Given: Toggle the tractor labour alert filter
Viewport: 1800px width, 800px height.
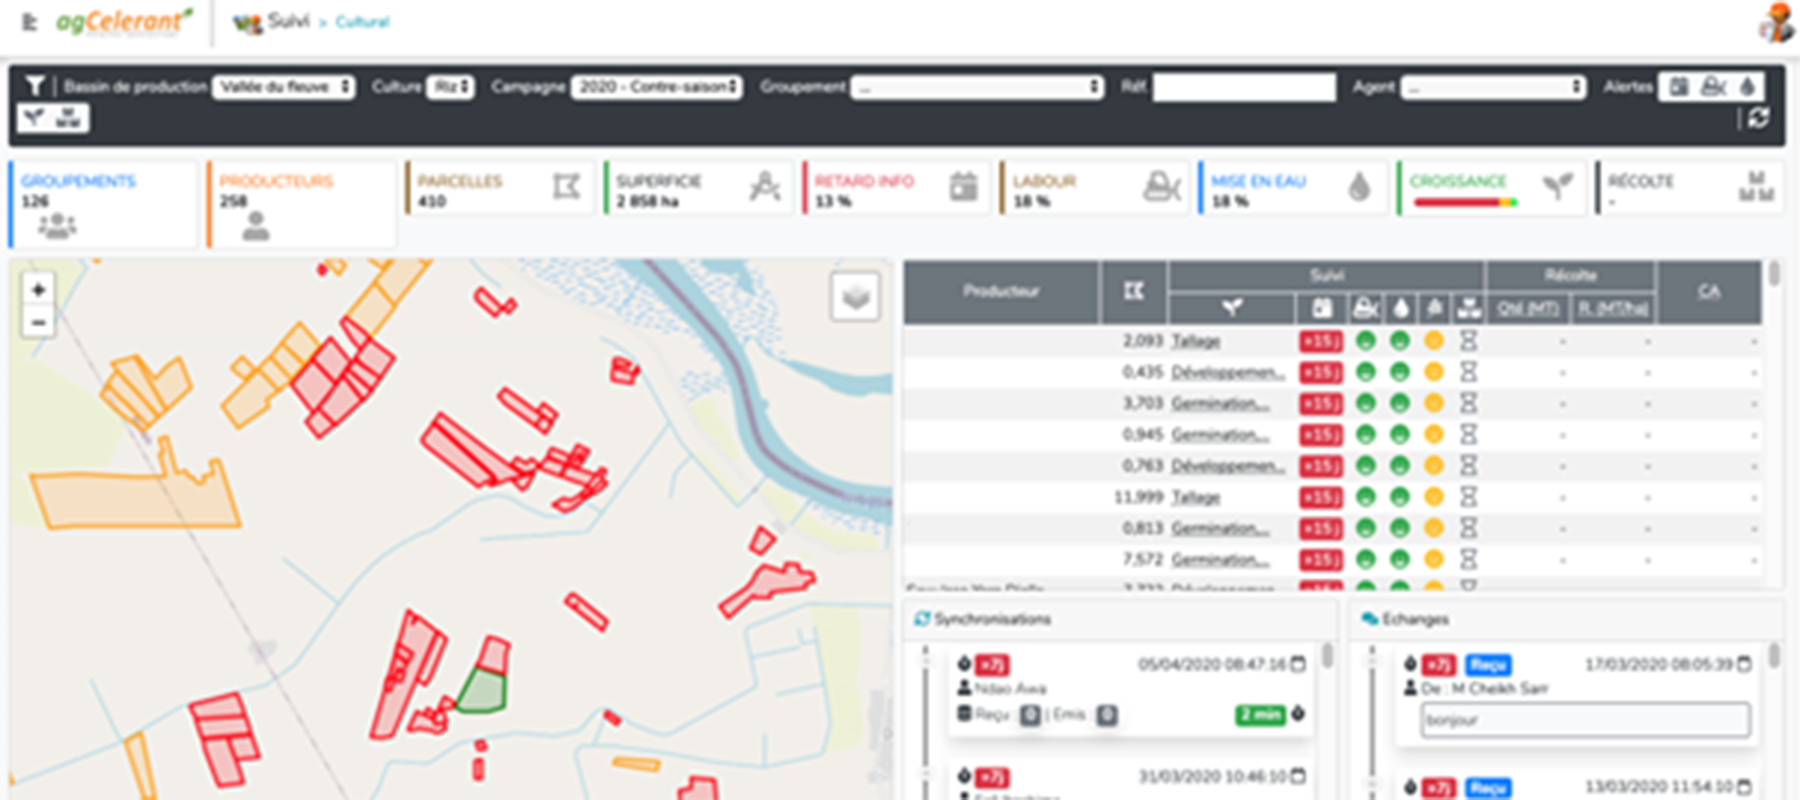Looking at the screenshot, I should pyautogui.click(x=1713, y=87).
